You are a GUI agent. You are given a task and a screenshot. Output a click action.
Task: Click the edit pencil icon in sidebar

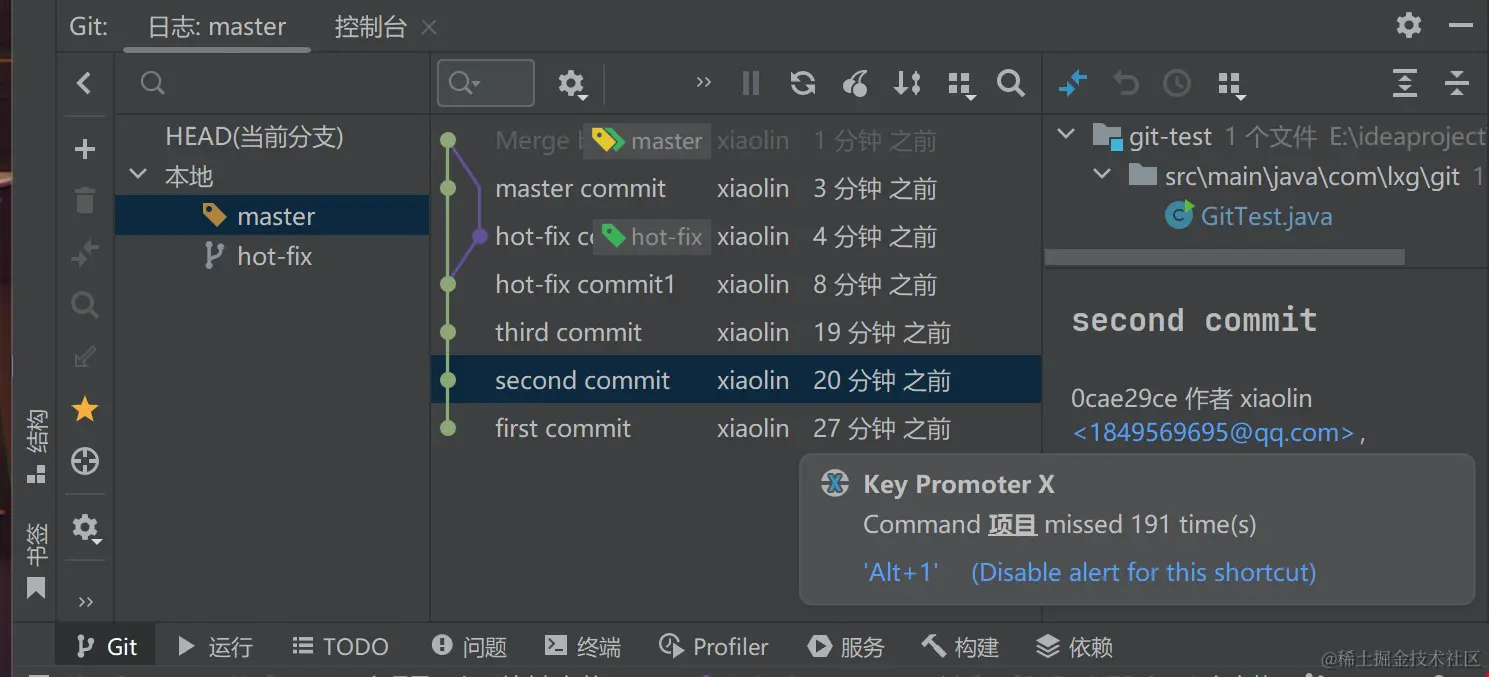[x=85, y=357]
